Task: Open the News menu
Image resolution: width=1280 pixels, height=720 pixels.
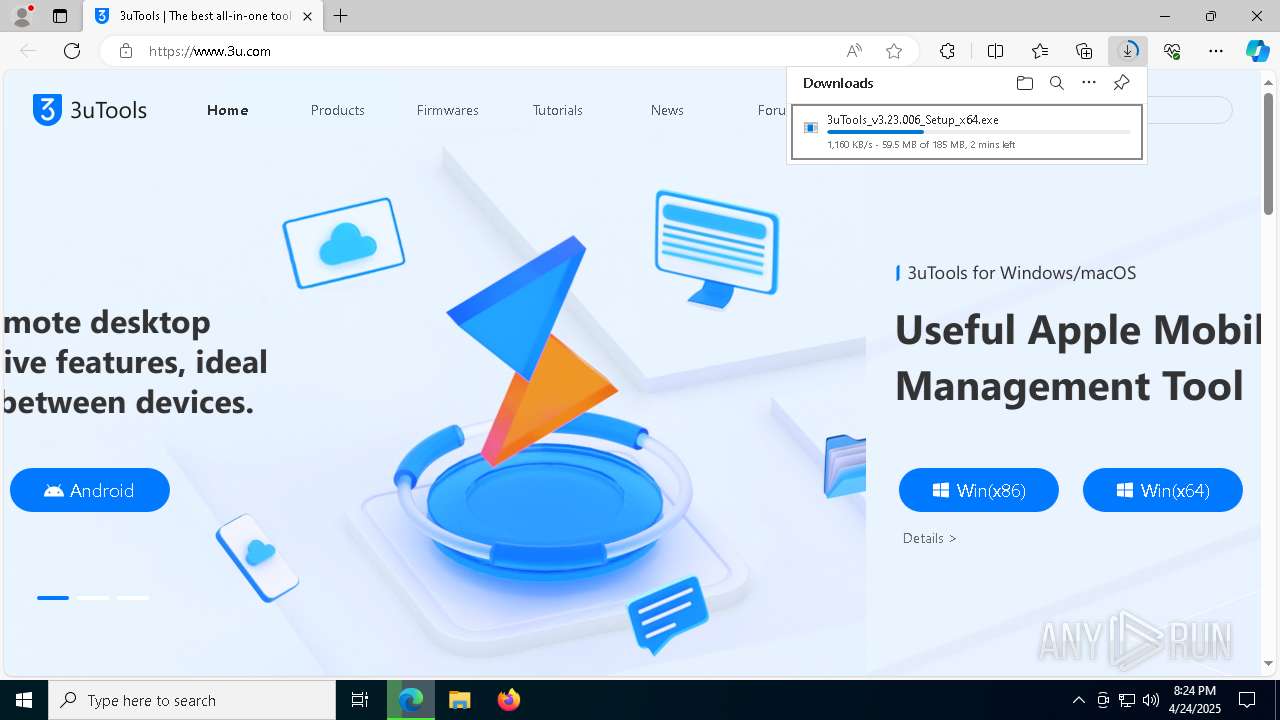Action: point(667,110)
